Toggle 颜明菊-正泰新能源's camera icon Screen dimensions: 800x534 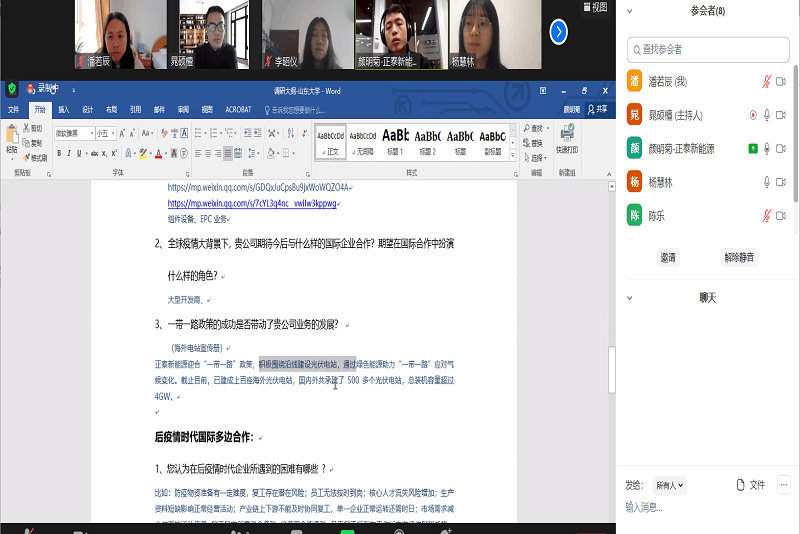click(781, 149)
